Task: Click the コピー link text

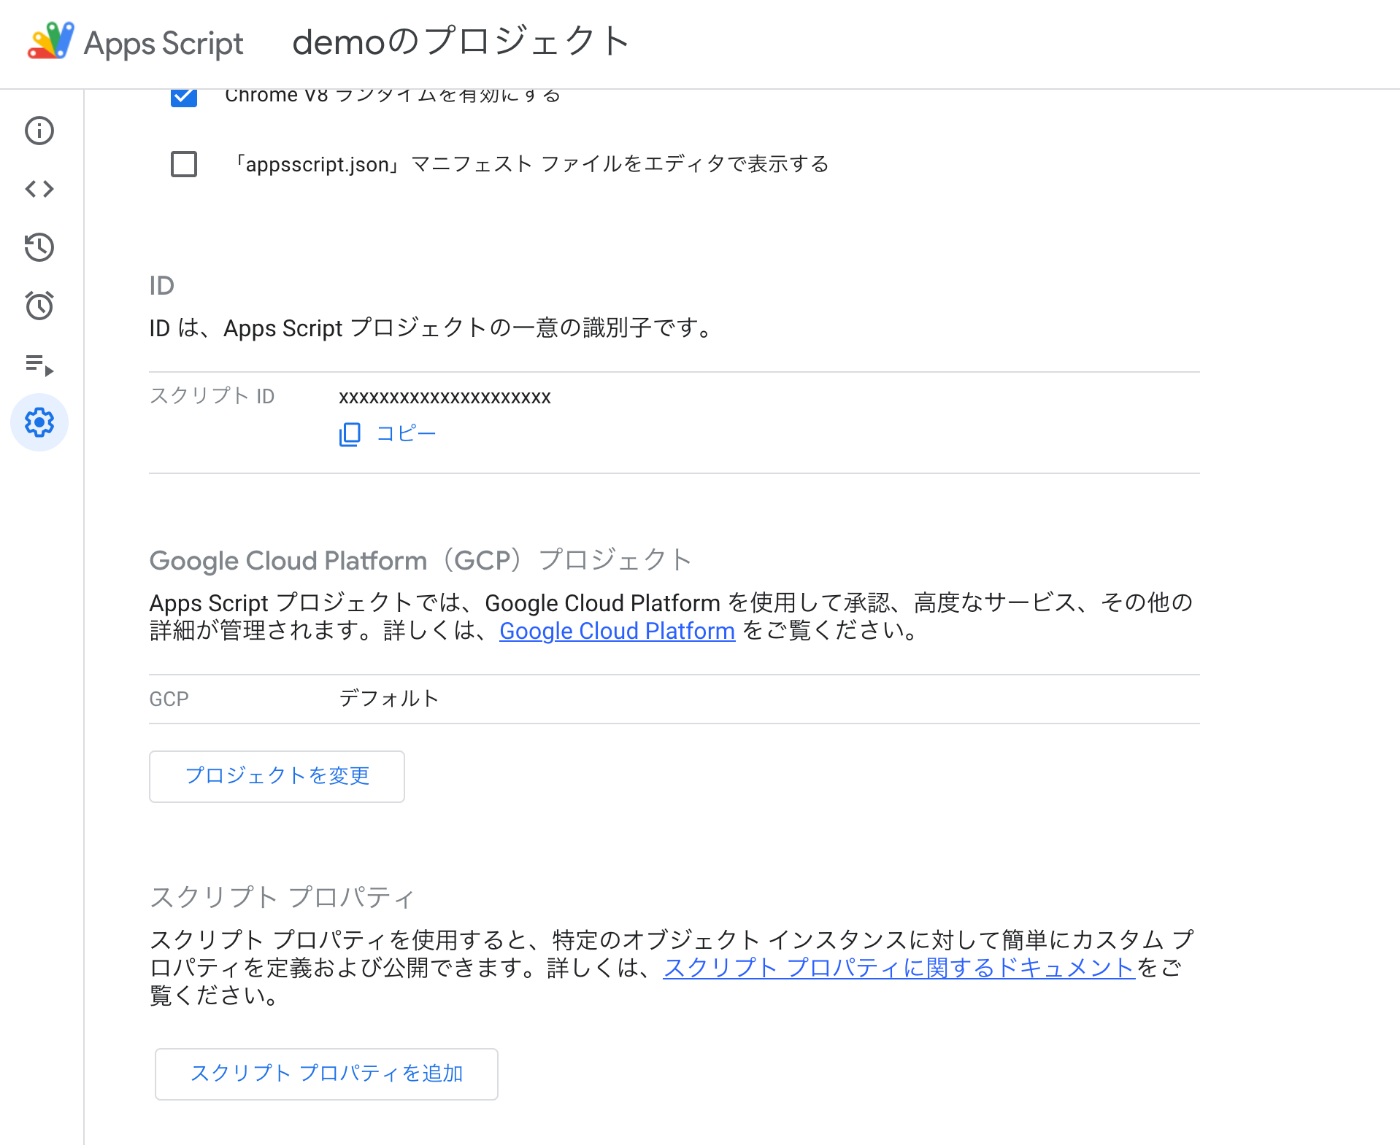Action: pyautogui.click(x=406, y=434)
